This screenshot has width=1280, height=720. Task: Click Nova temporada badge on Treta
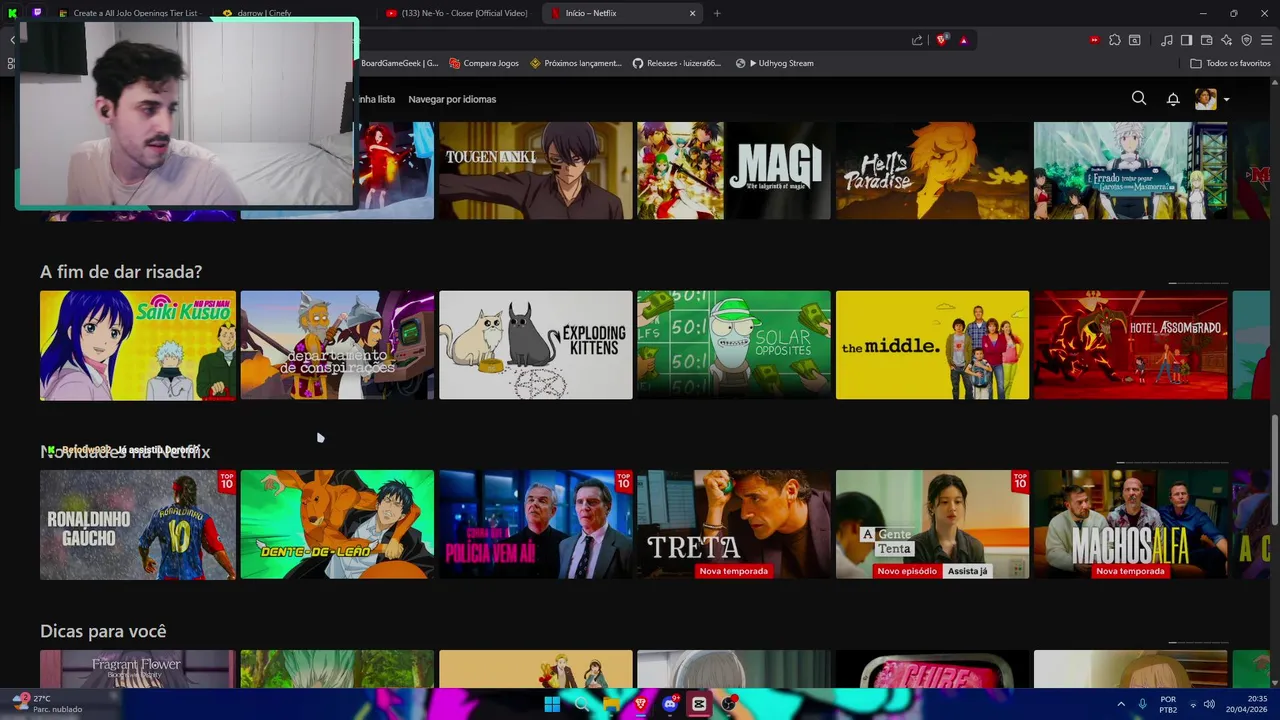(x=734, y=571)
